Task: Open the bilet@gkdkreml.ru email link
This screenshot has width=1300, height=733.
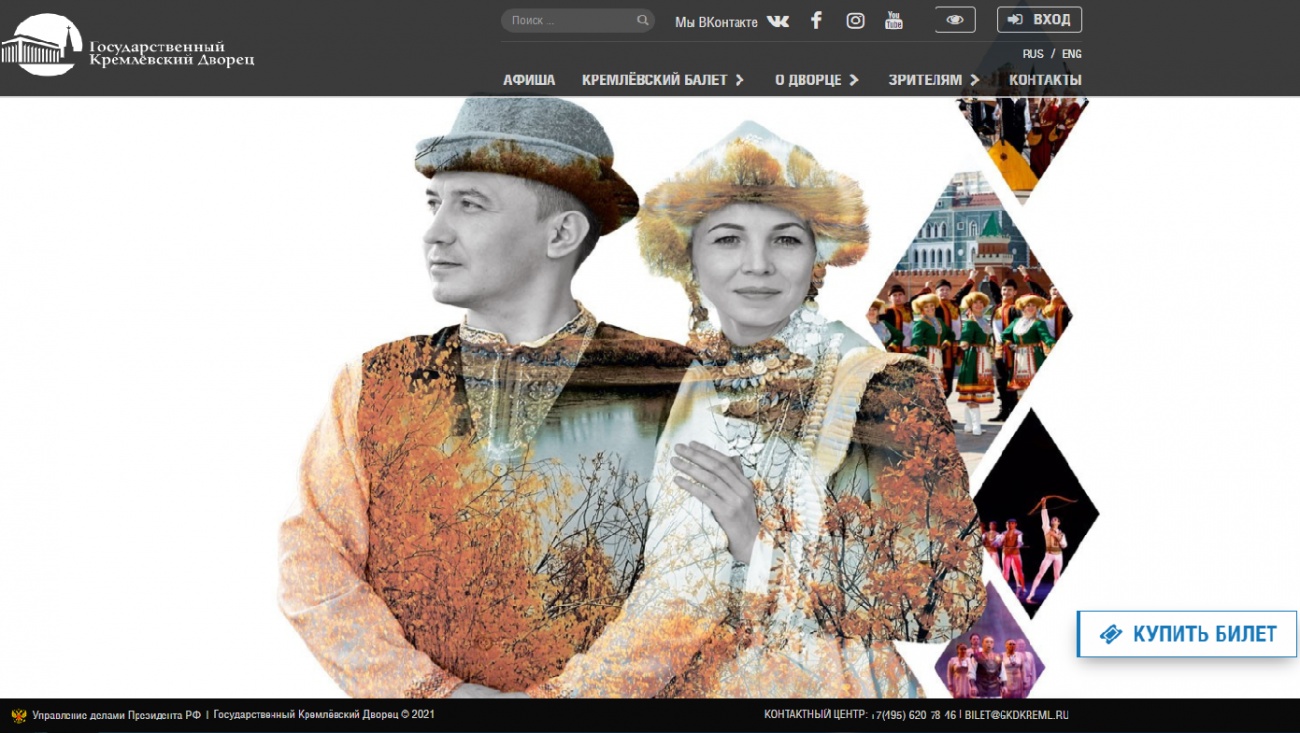Action: click(x=1016, y=715)
